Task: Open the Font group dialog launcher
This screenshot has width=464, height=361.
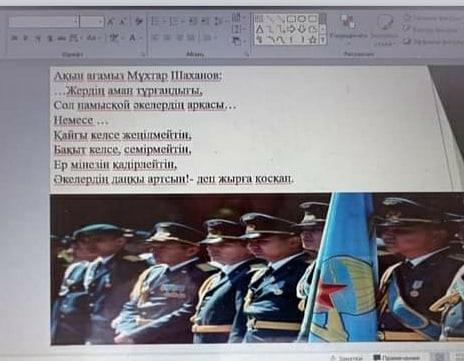Action: click(x=144, y=54)
